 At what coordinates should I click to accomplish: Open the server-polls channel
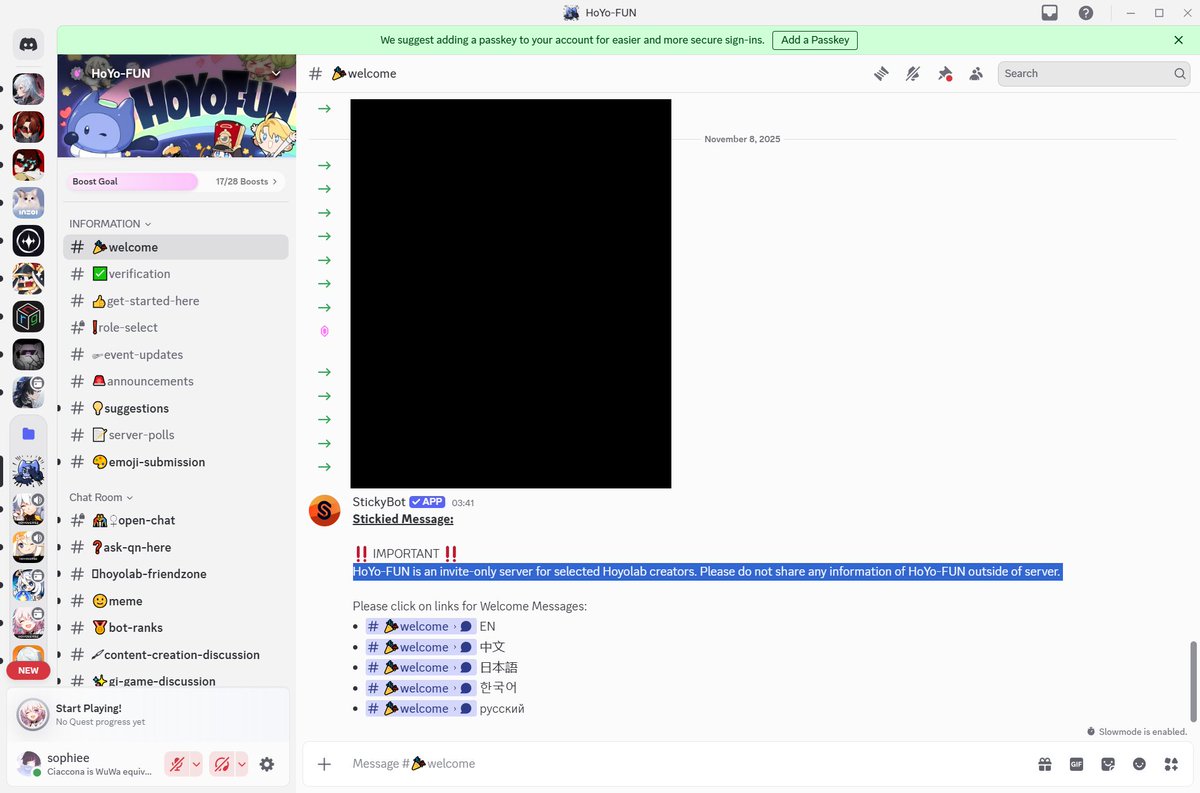point(176,435)
